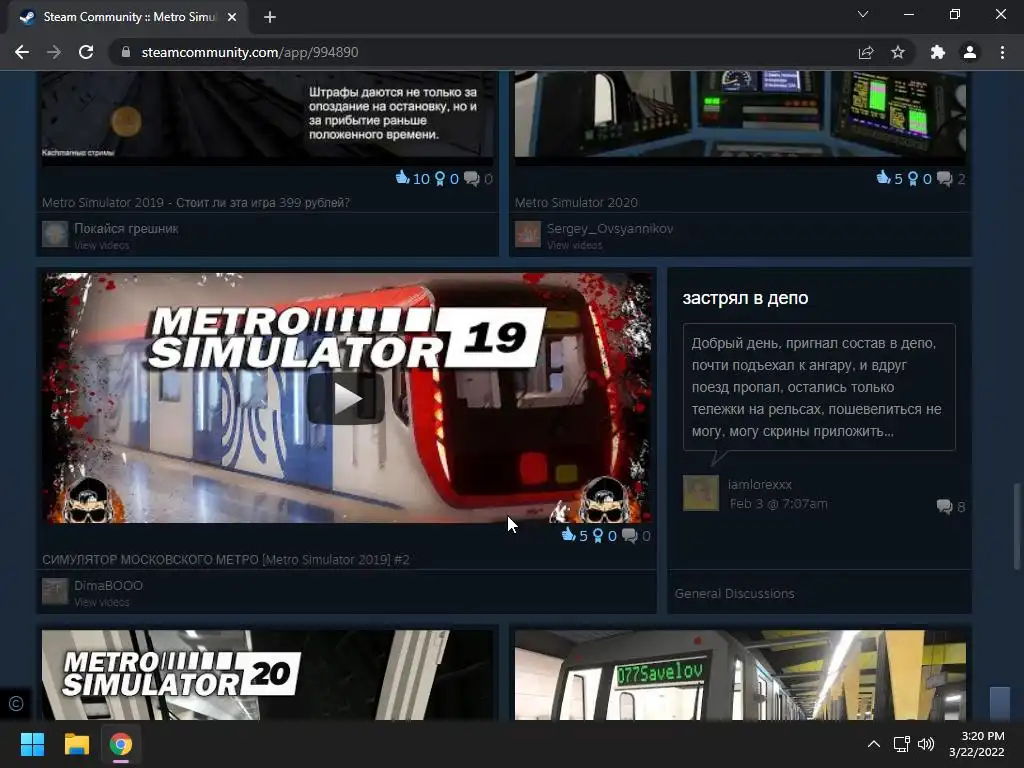Open Sergey_Ovsyannikov profile
1024x768 pixels.
point(610,229)
